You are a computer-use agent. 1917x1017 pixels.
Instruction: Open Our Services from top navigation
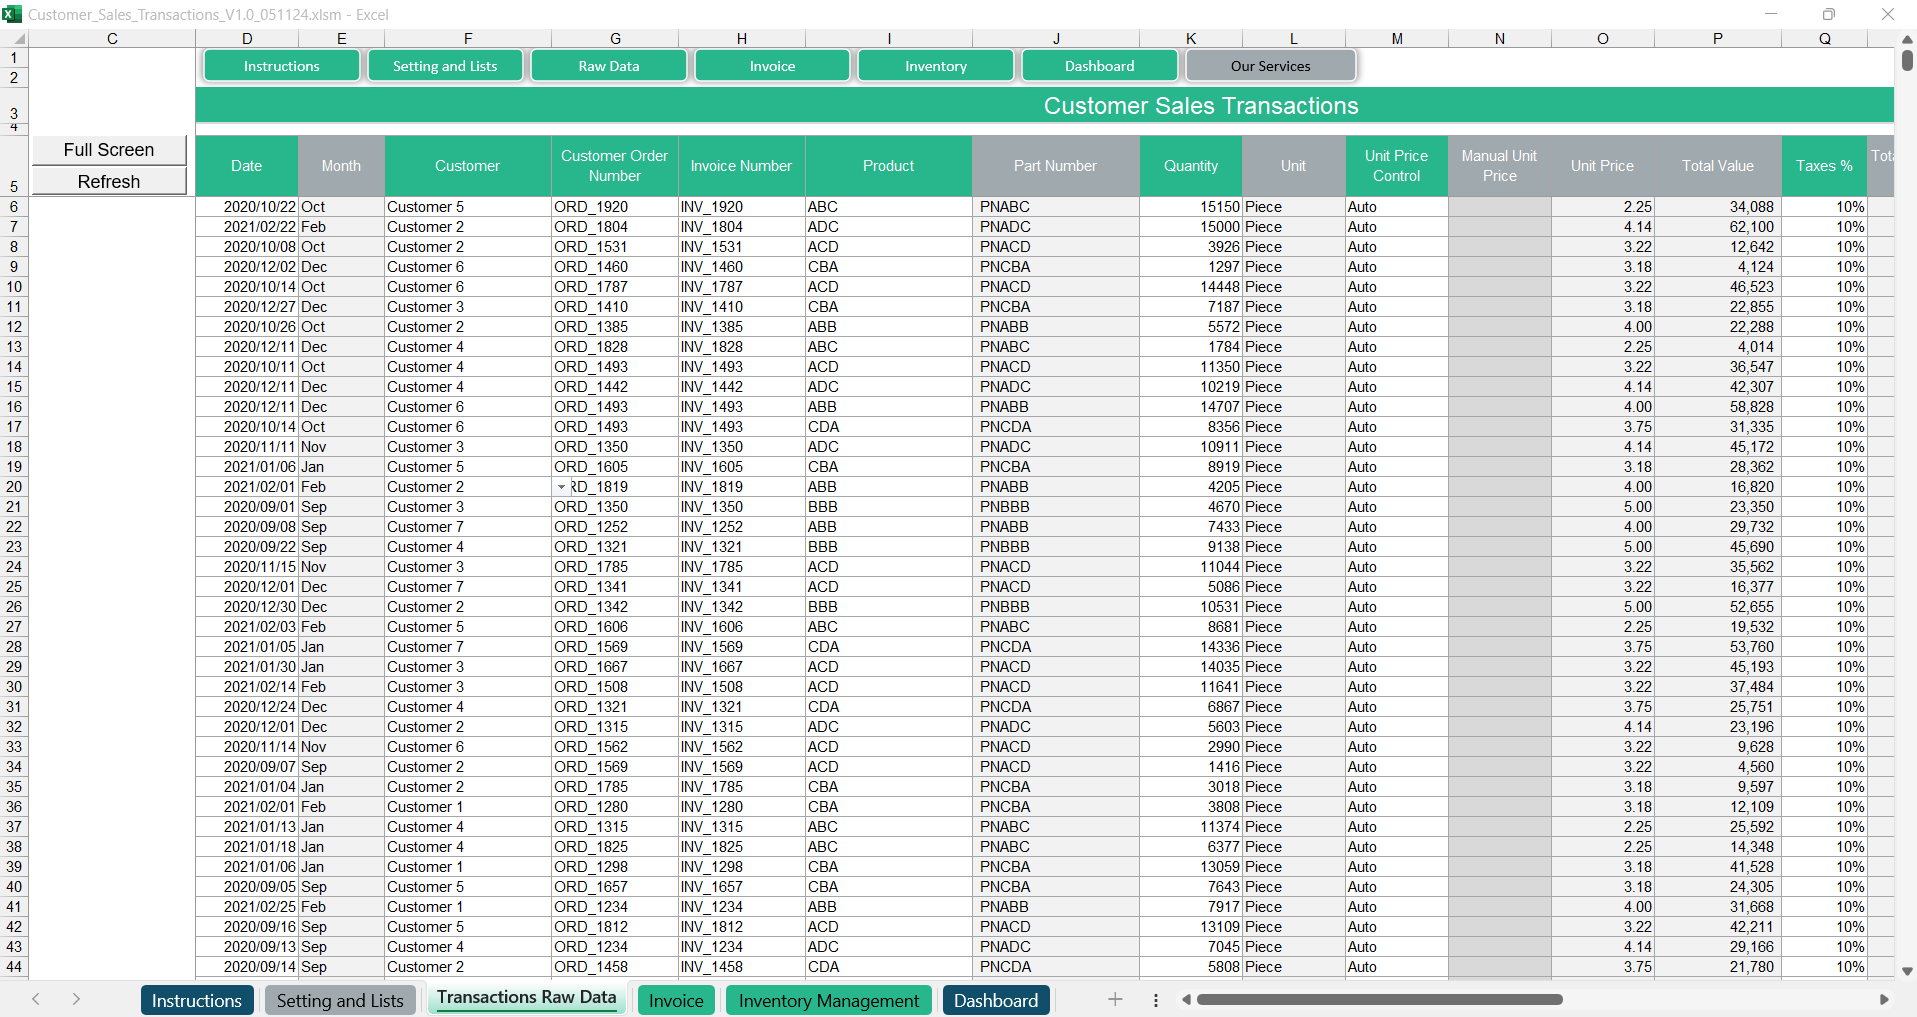pos(1270,66)
